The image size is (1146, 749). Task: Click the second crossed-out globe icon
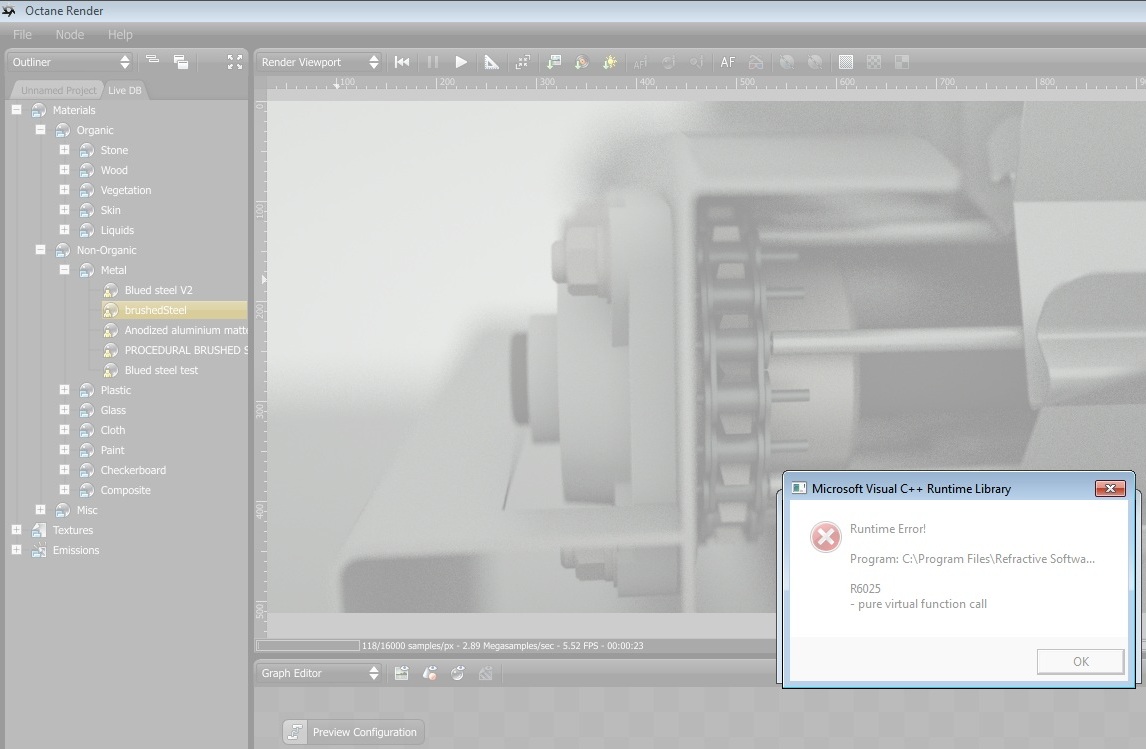point(815,62)
